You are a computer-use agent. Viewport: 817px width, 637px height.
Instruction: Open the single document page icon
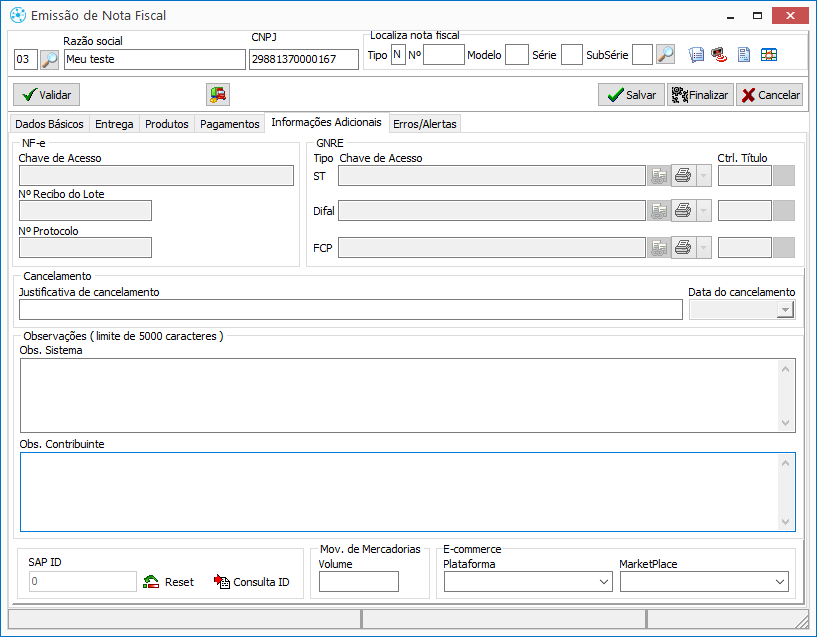coord(744,55)
